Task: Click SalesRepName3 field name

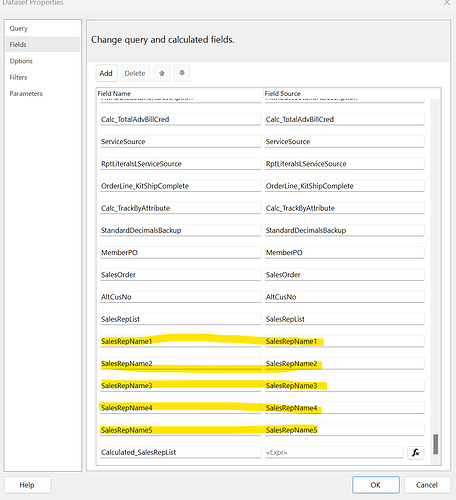Action: point(180,386)
